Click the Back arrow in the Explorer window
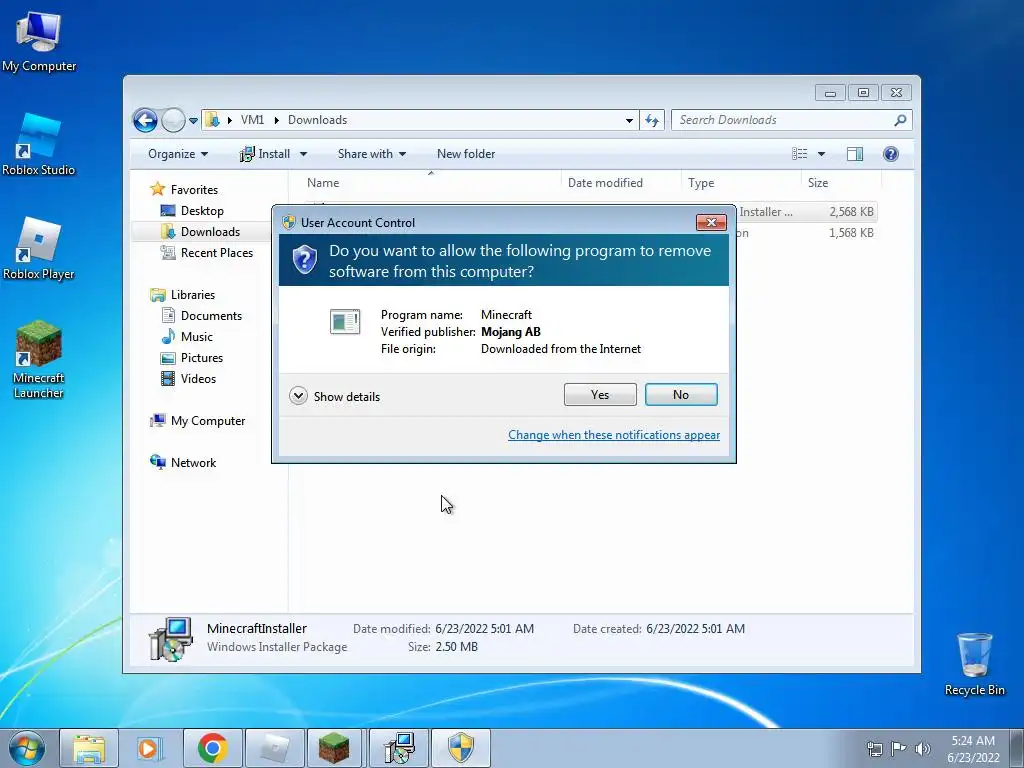Image resolution: width=1024 pixels, height=768 pixels. coord(145,120)
